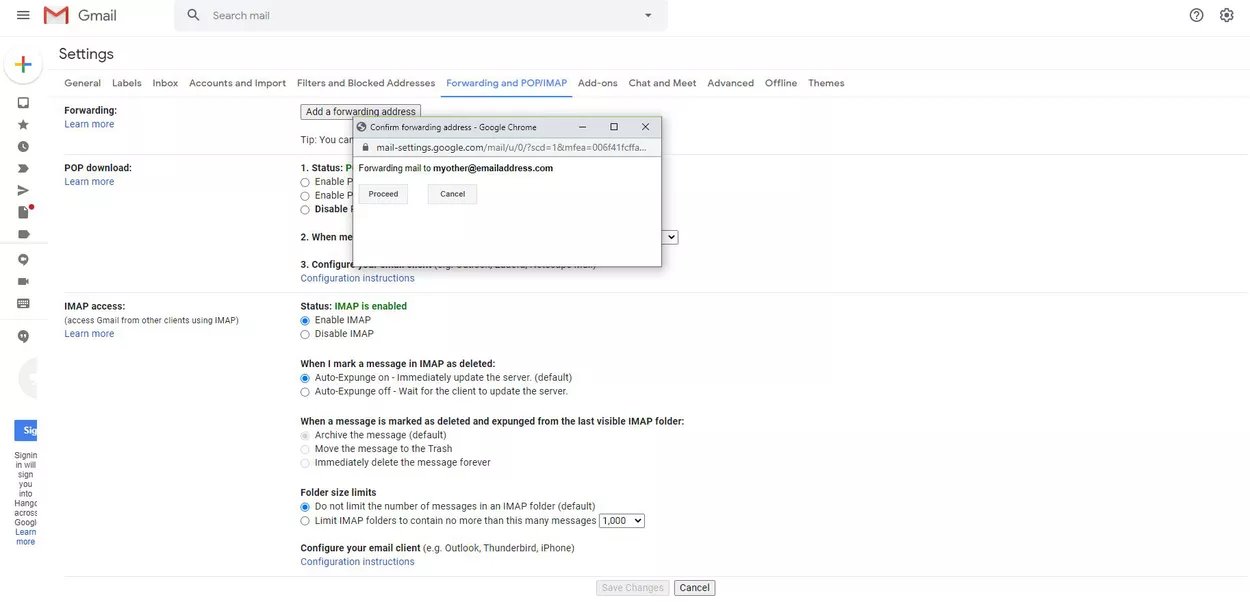Select the Disable POP radio button
Screen dimensions: 1250x602
(305, 210)
